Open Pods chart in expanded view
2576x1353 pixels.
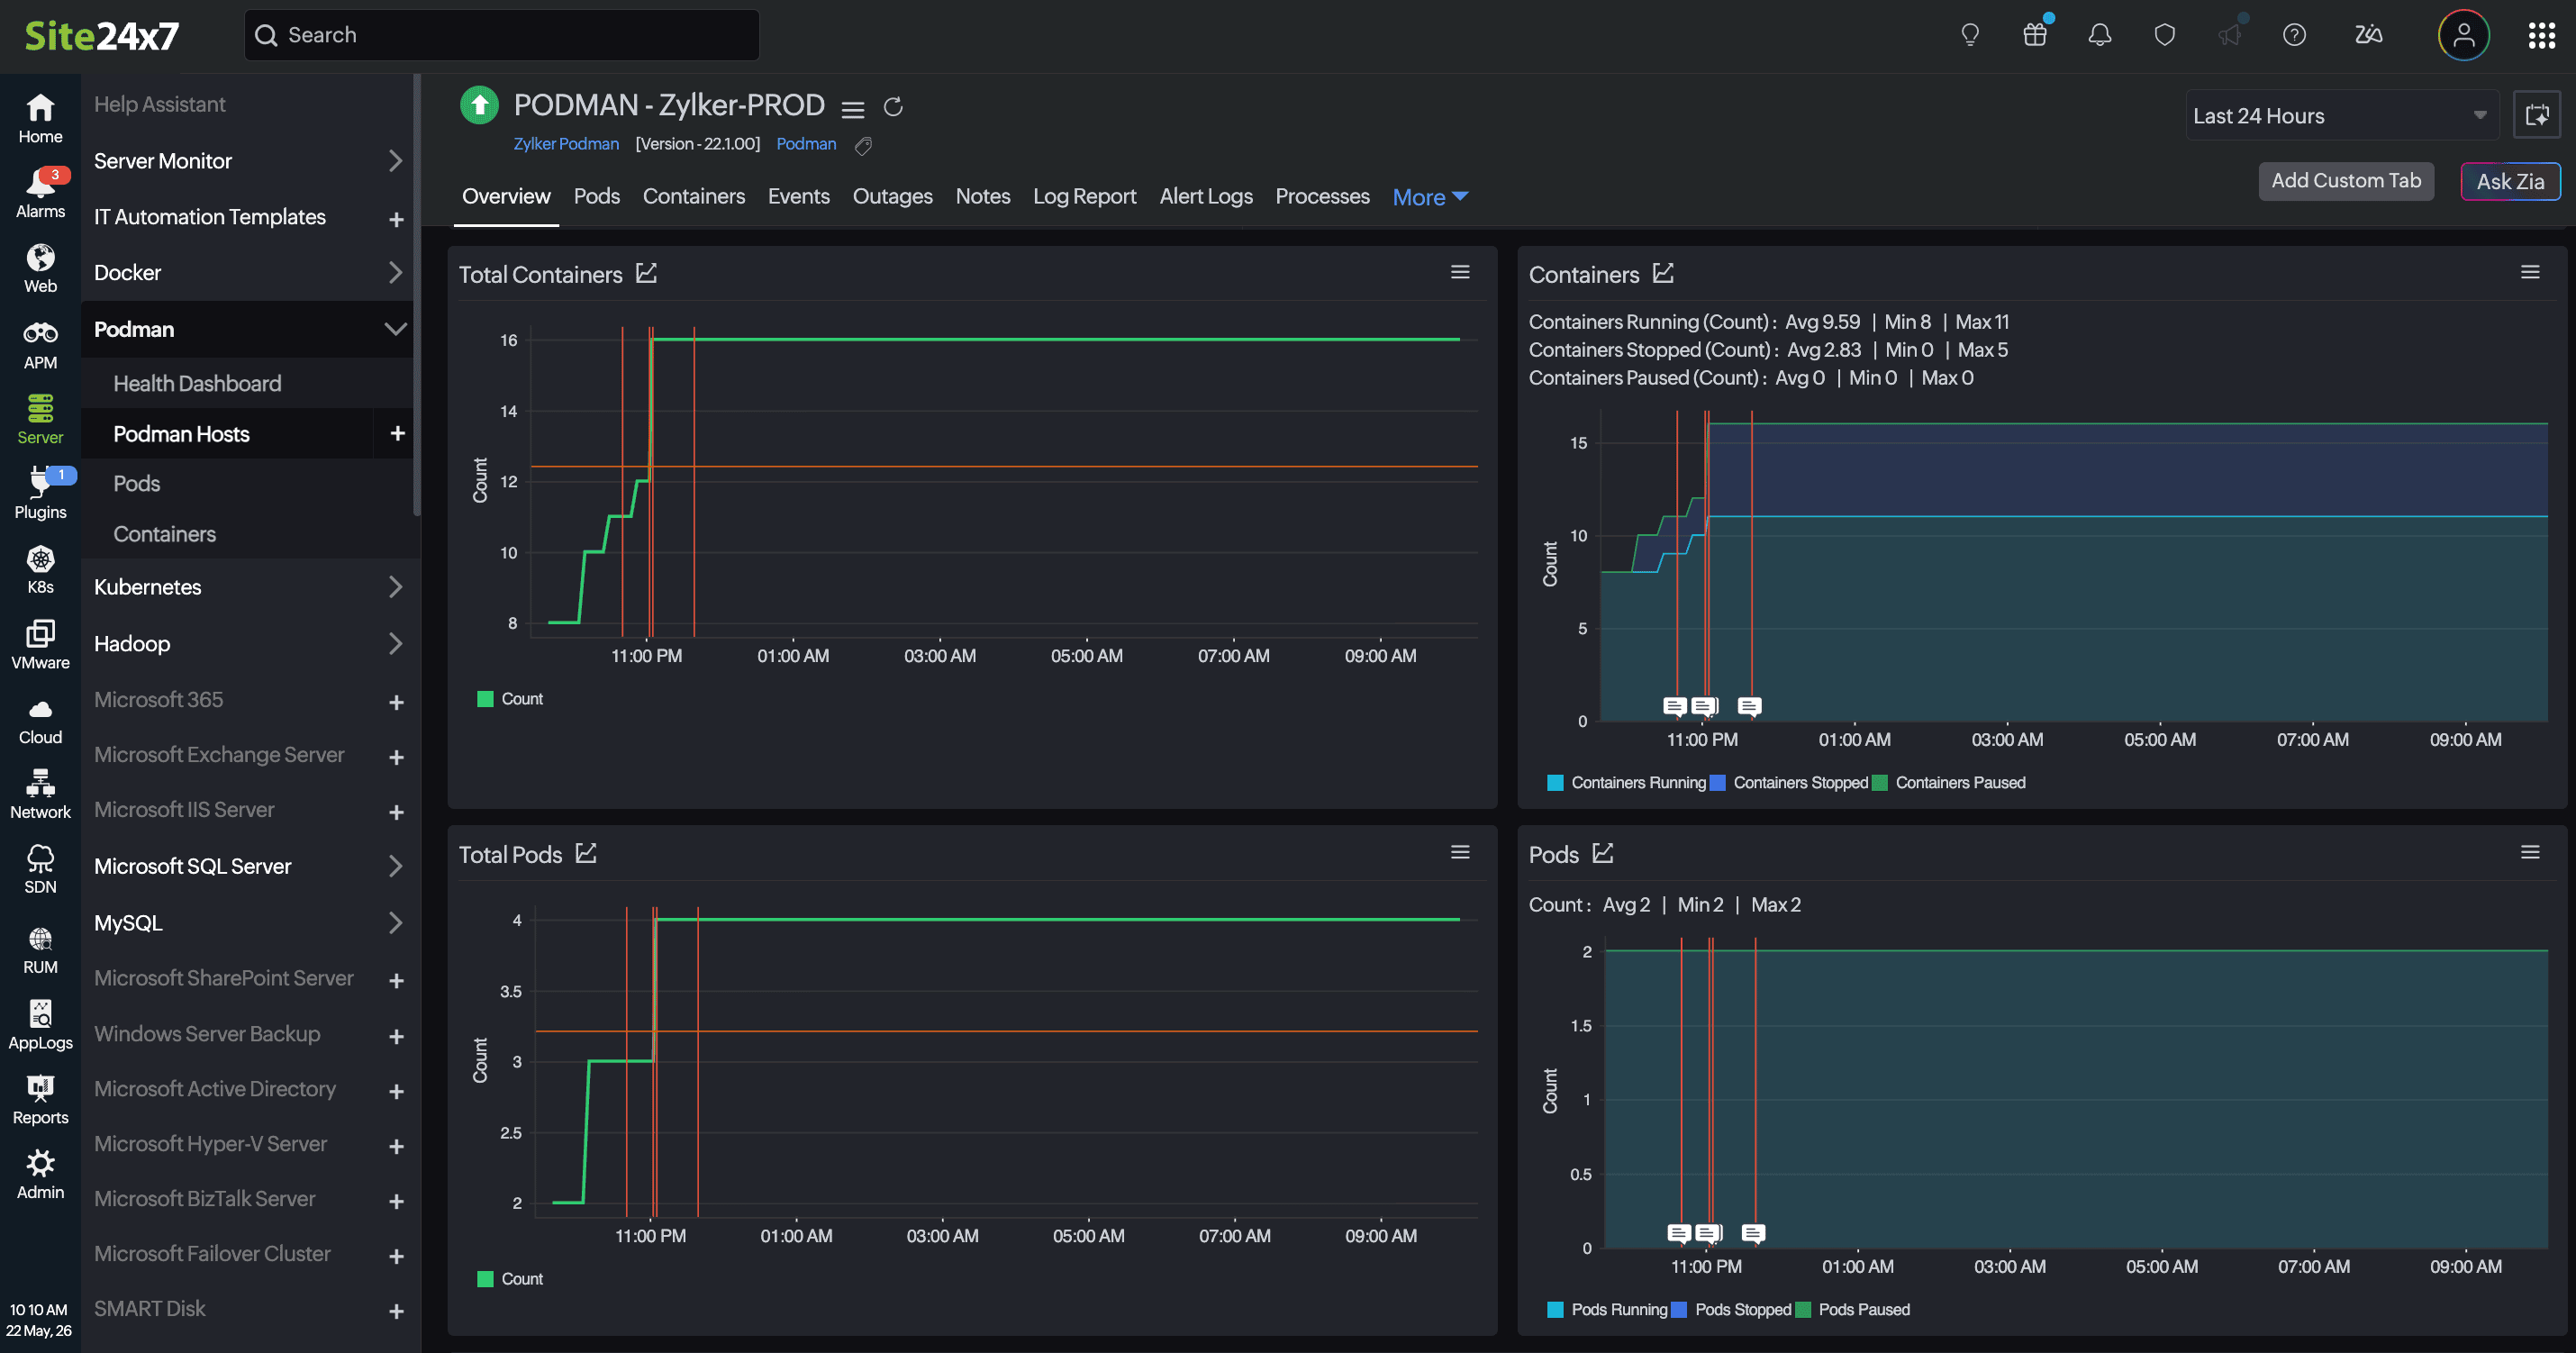[x=1604, y=853]
